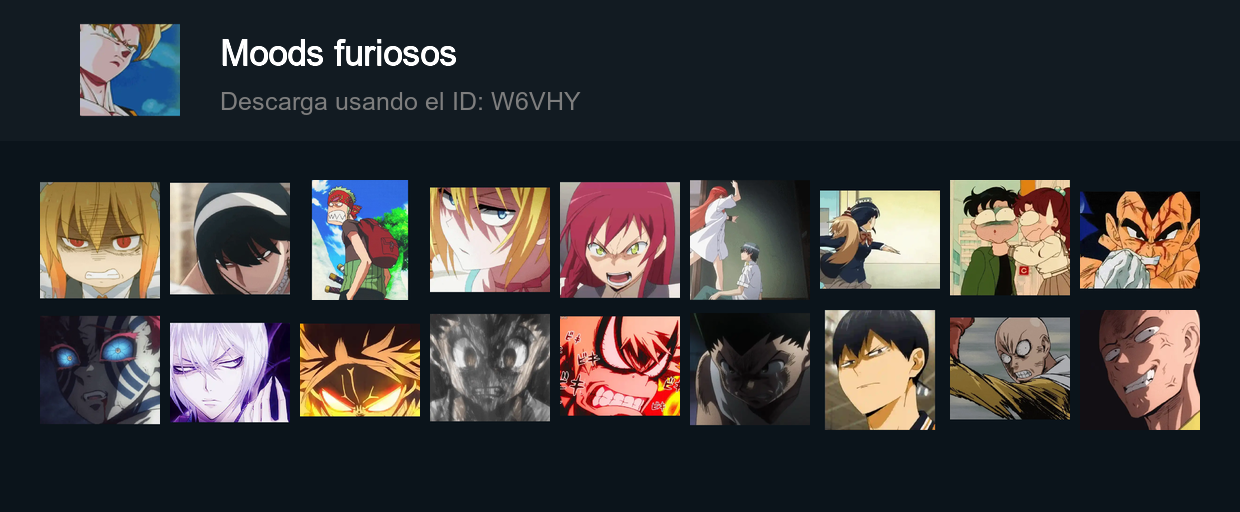1240x512 pixels.
Task: Click the Moods furiosos title
Action: 338,53
